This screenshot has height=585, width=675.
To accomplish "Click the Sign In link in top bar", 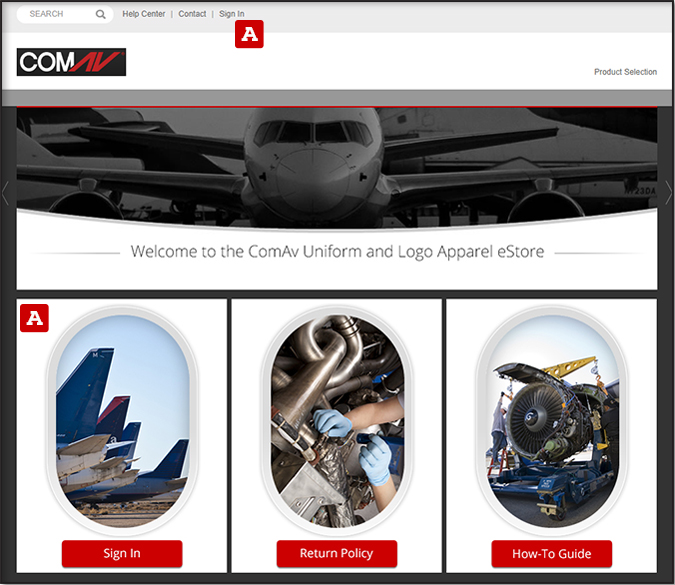I will click(232, 14).
